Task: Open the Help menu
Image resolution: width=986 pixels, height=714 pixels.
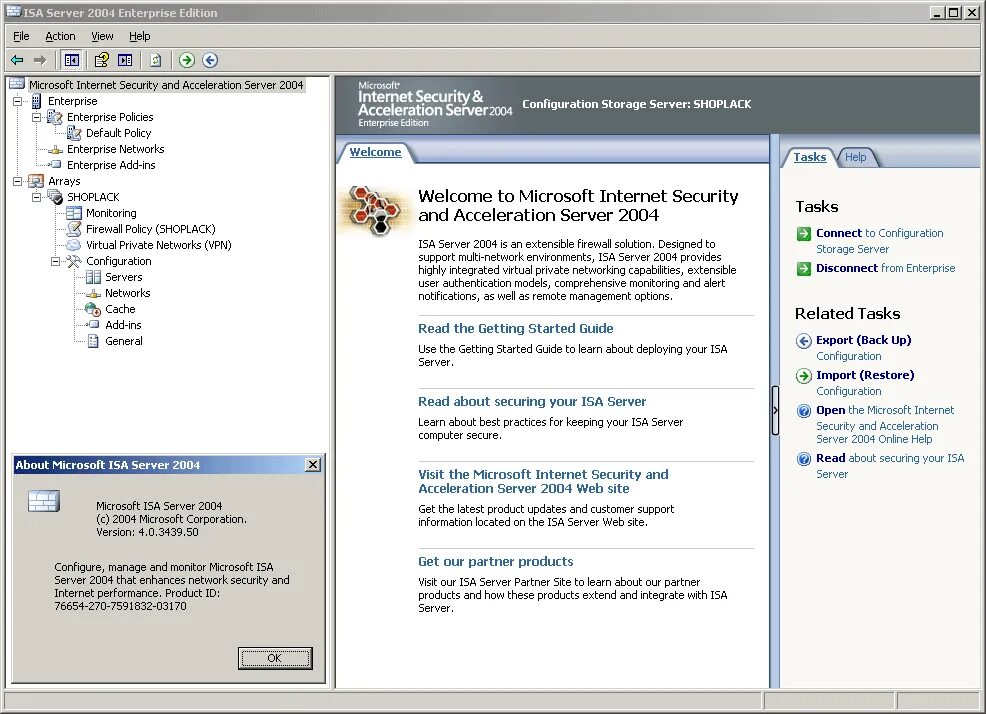Action: click(x=140, y=36)
